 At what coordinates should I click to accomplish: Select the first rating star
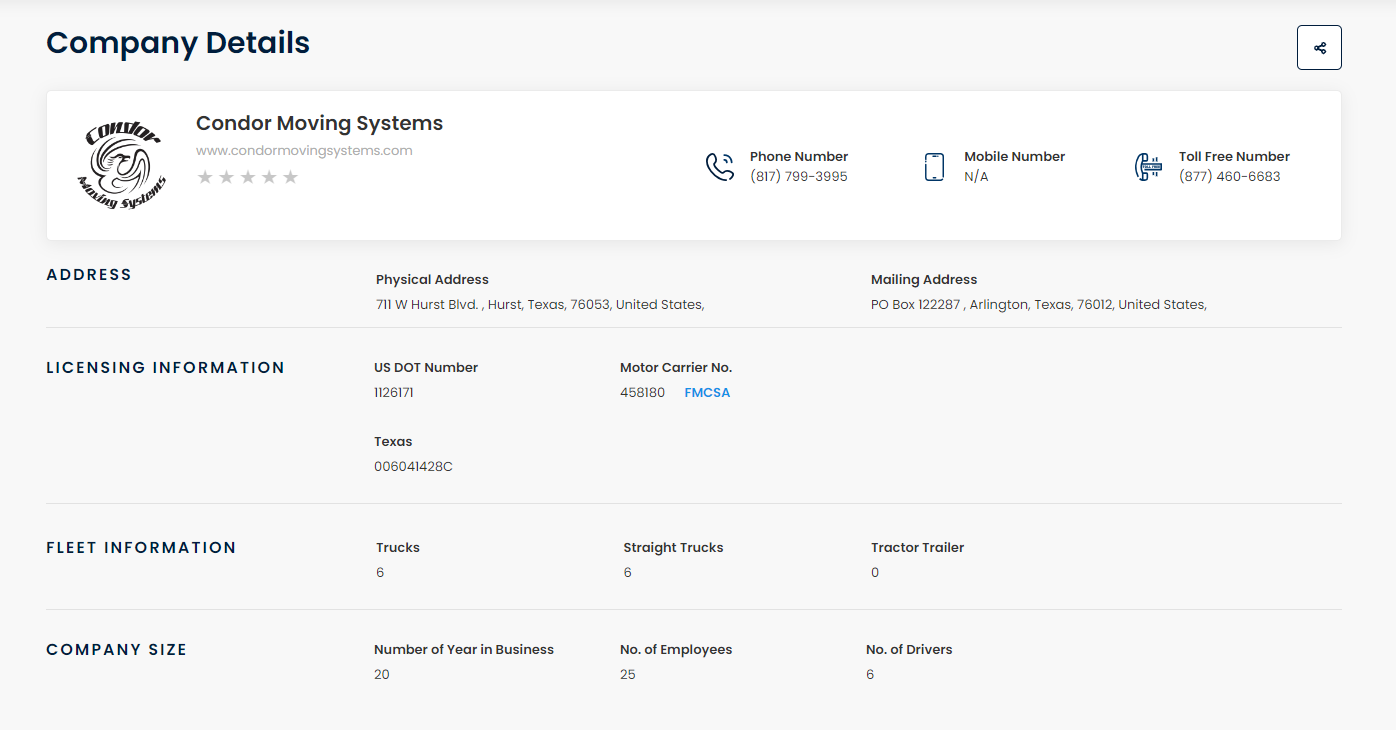tap(205, 177)
